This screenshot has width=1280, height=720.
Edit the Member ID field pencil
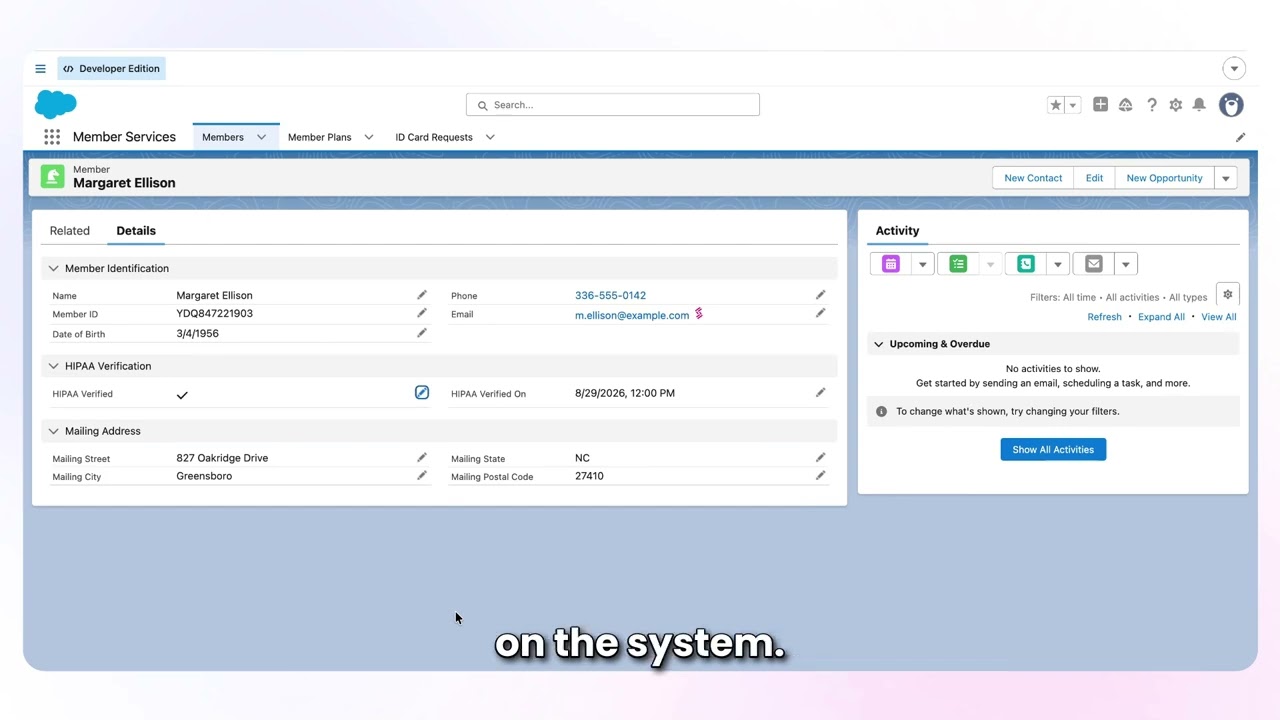click(x=422, y=313)
